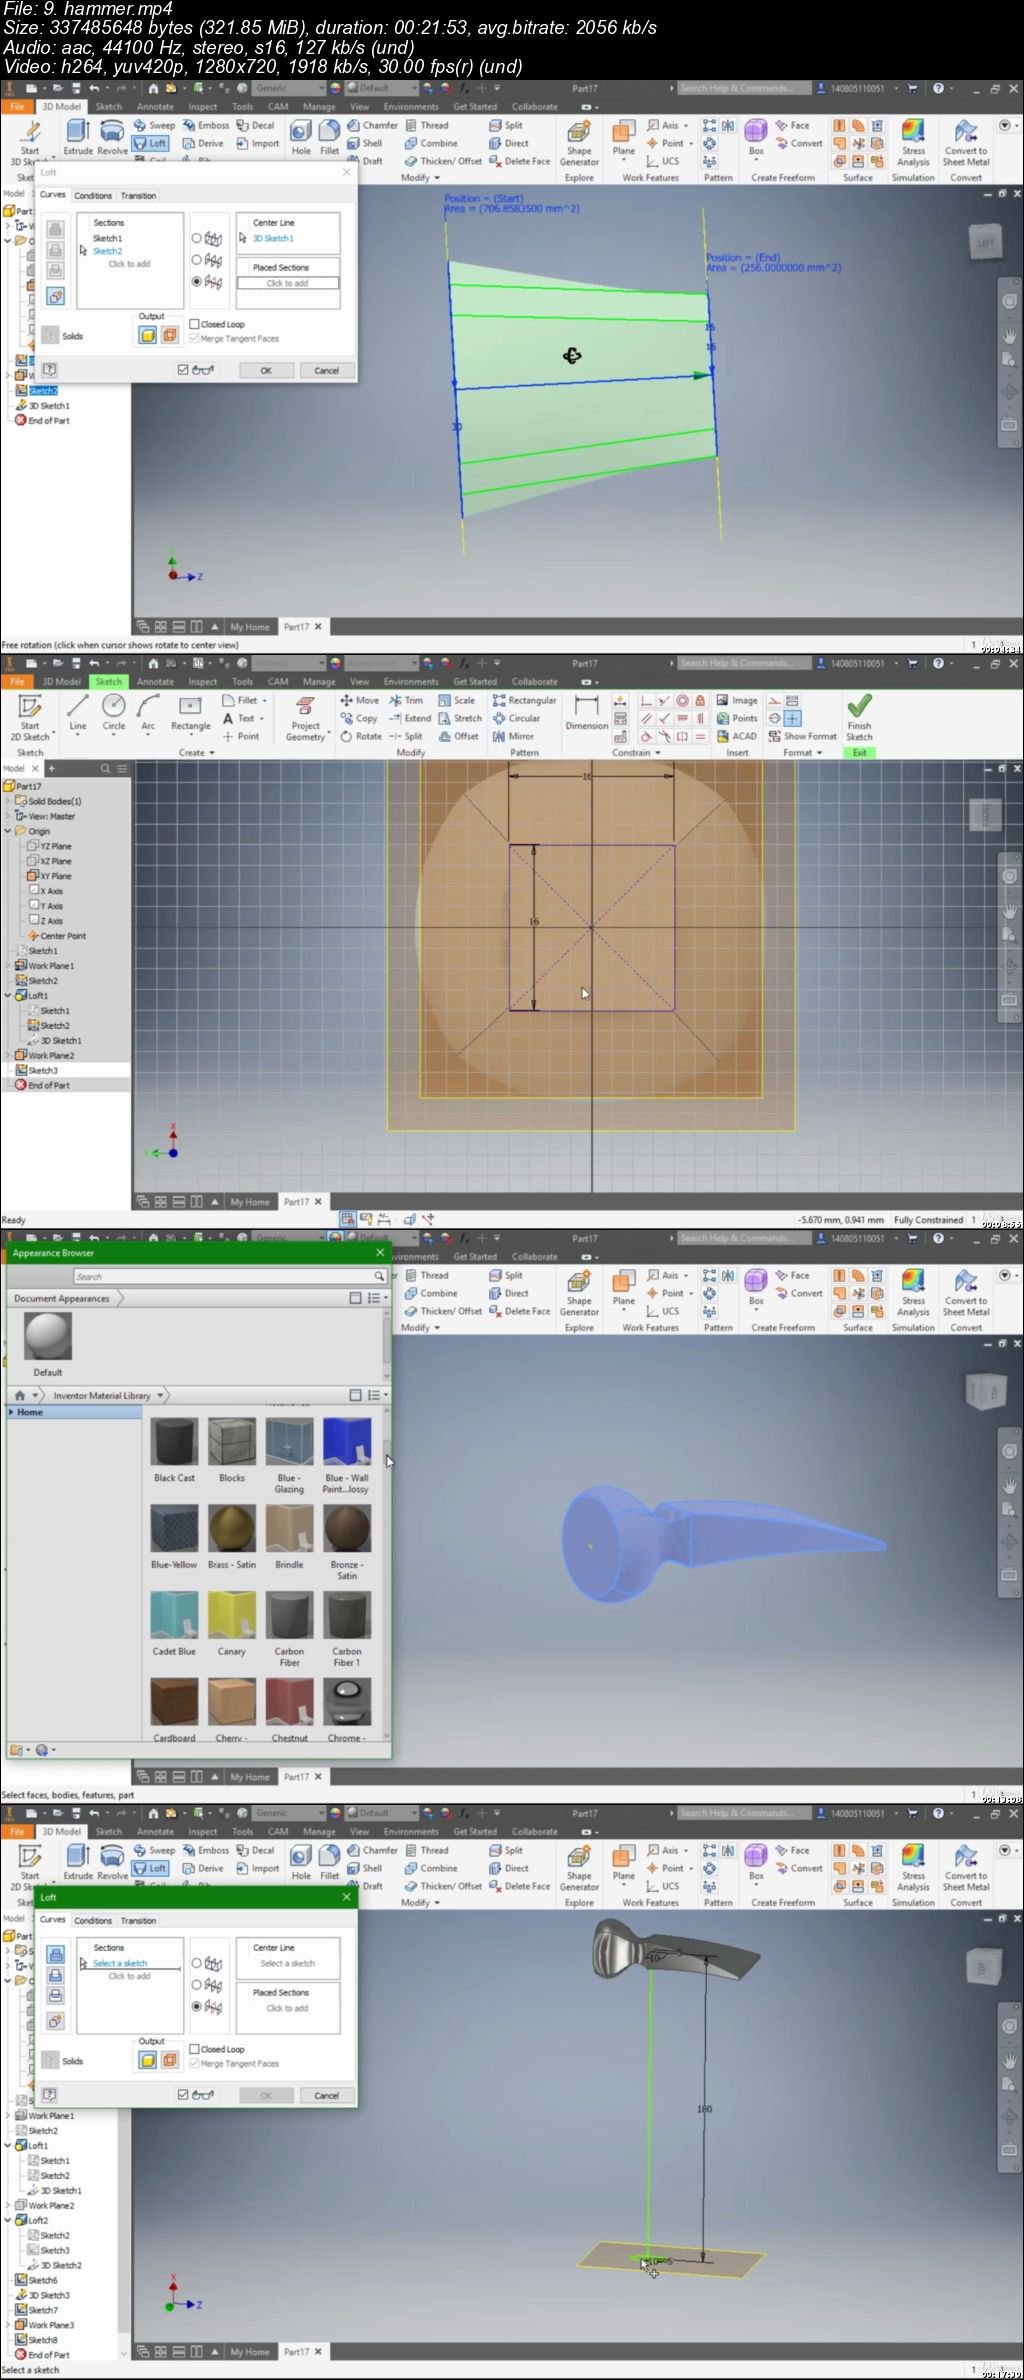Select Center Line radio in Loft dialog listing Sketch1
This screenshot has height=2380, width=1024.
pyautogui.click(x=196, y=260)
